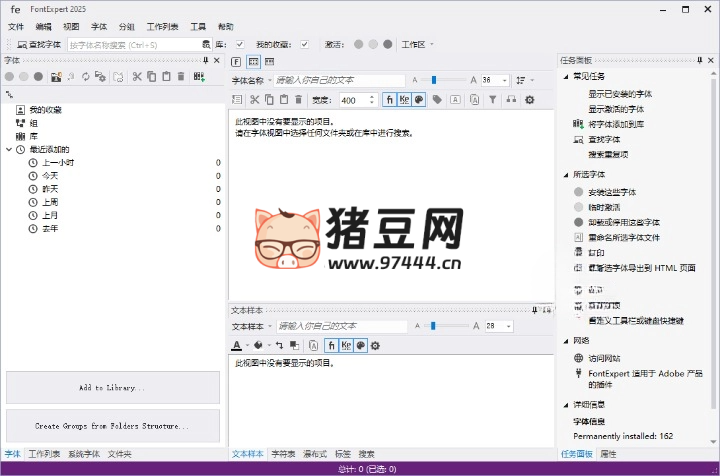Viewport: 720px width, 476px height.
Task: Click the default colors squares icon in the text sample toolbar
Action: [x=294, y=346]
